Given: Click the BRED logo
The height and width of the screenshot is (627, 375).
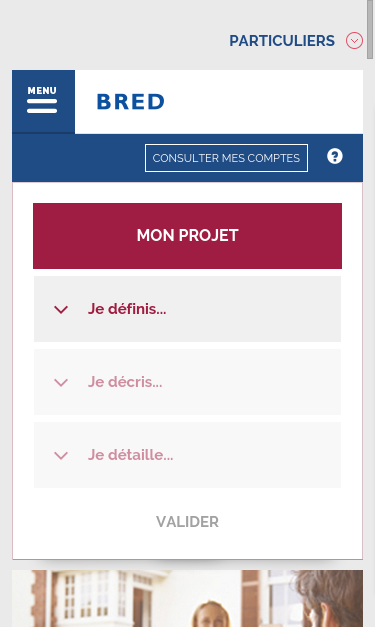Looking at the screenshot, I should click(x=131, y=102).
